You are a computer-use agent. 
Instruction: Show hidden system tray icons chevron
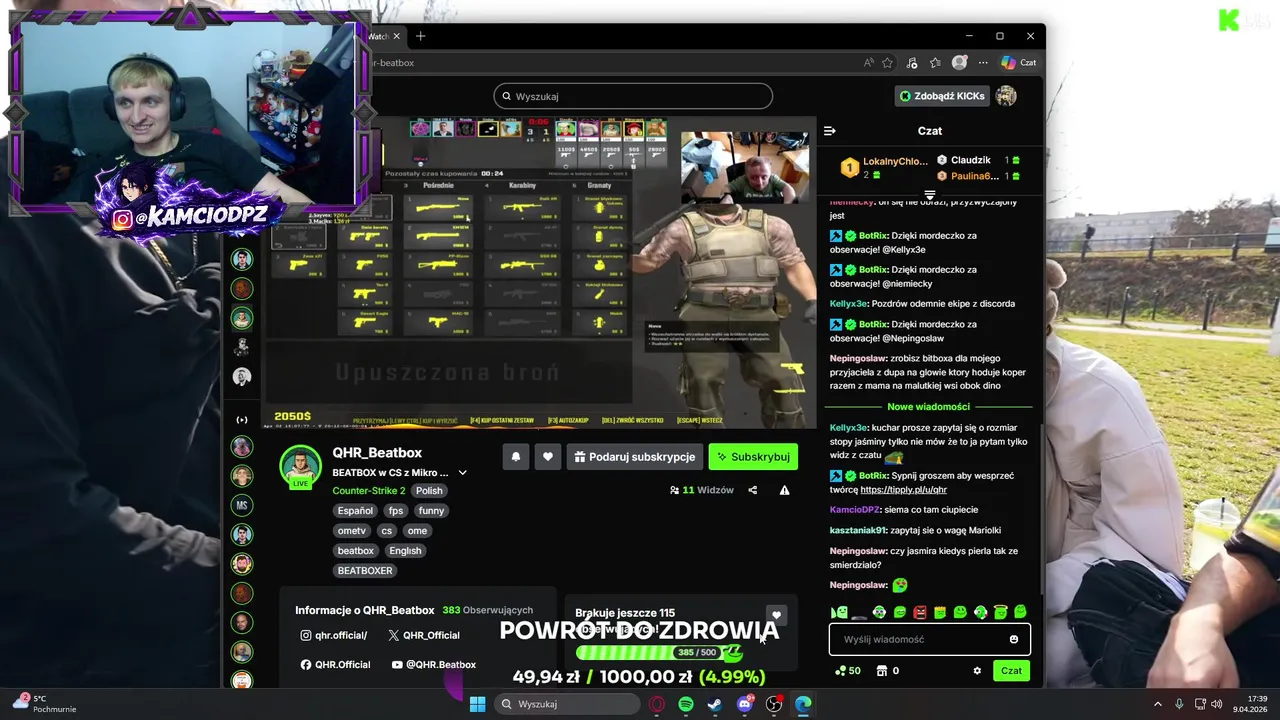tap(1158, 704)
